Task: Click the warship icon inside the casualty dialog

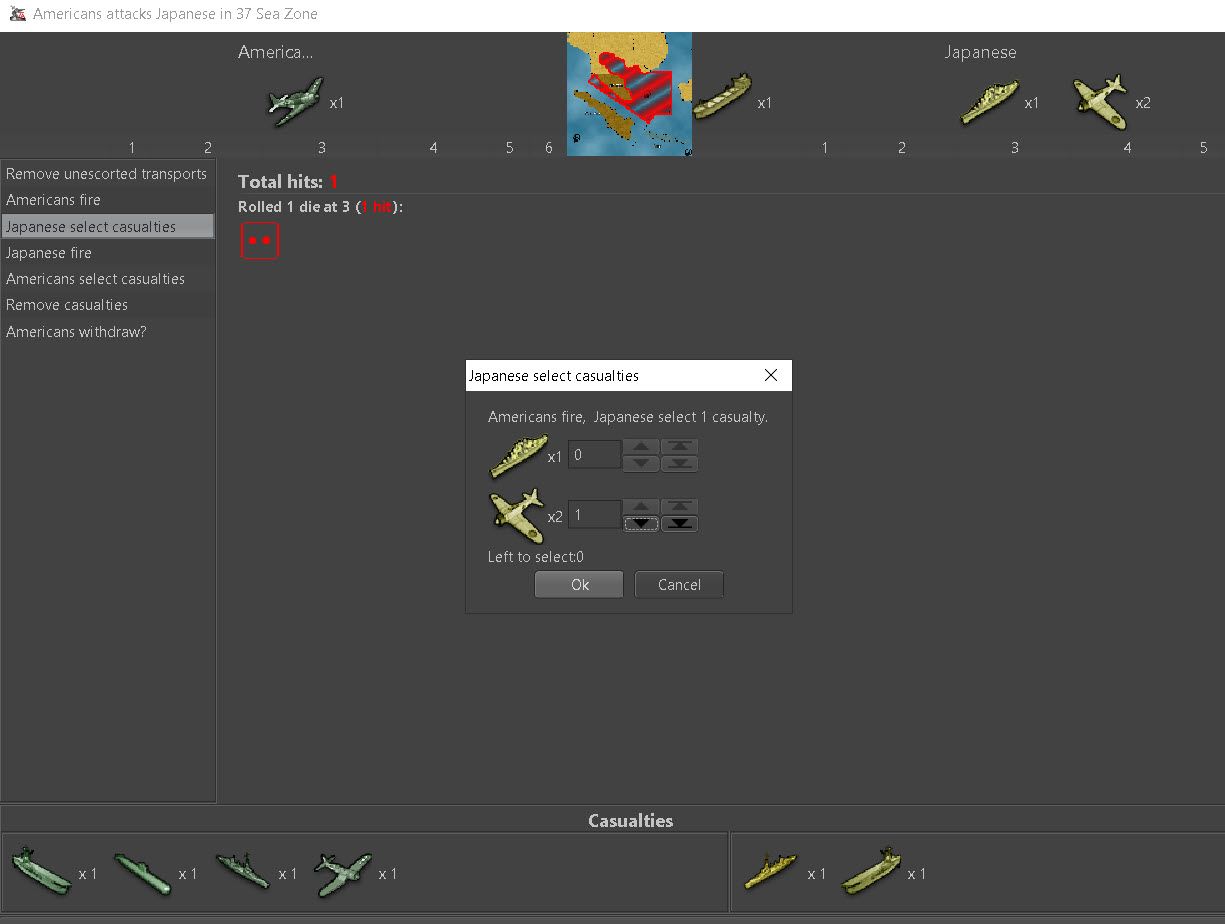Action: (517, 456)
